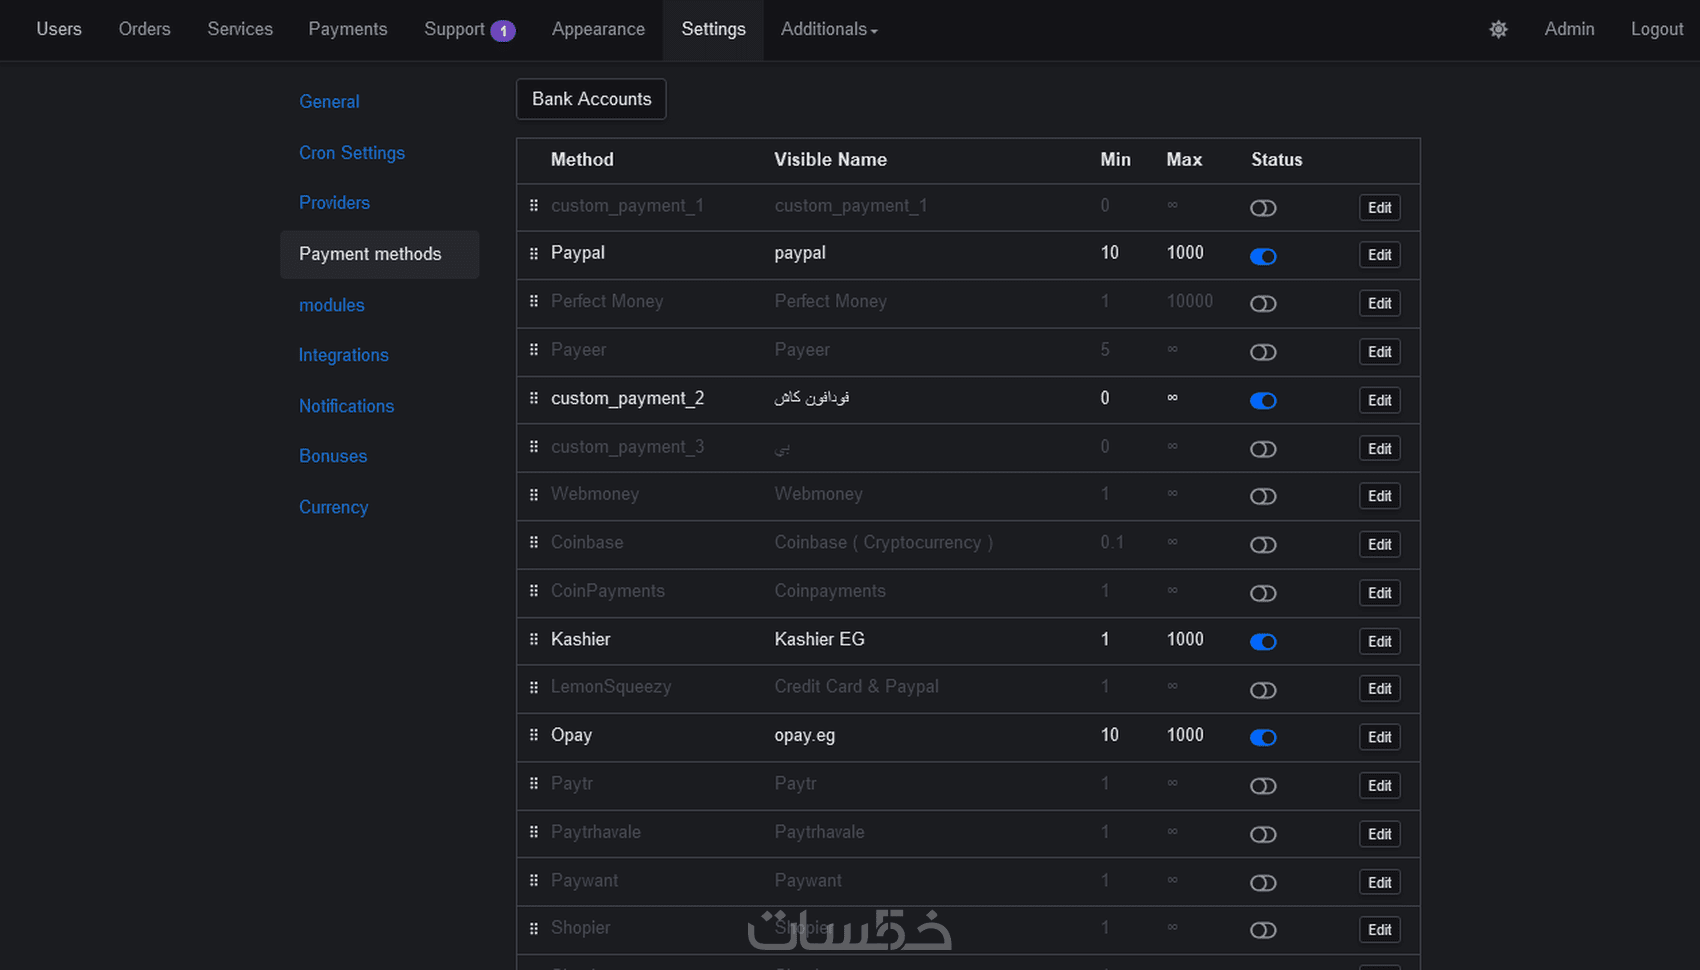Screen dimensions: 1700x970
Task: Select Currency settings in the sidebar
Action: pos(333,507)
